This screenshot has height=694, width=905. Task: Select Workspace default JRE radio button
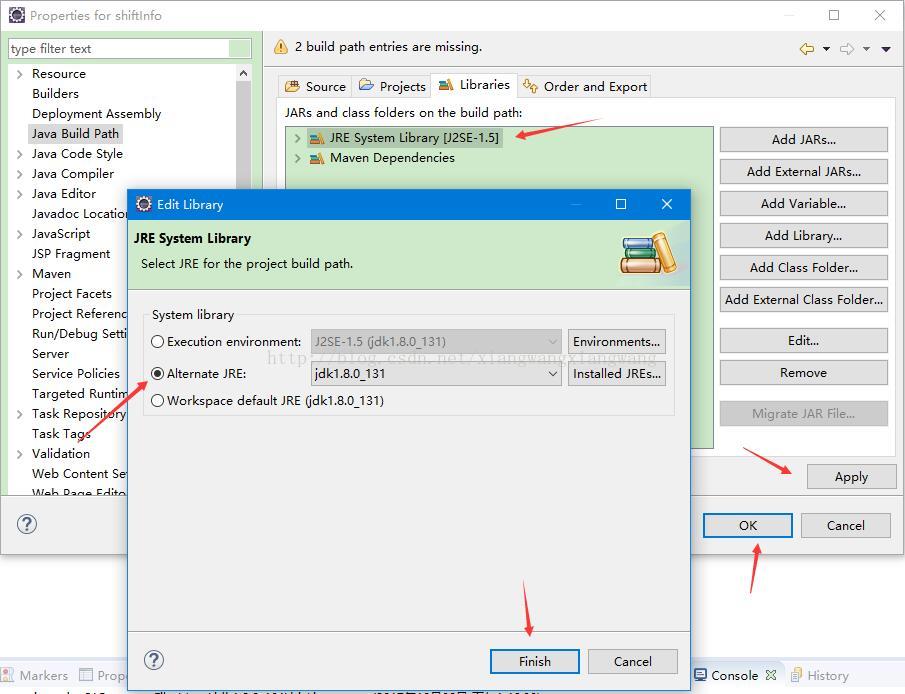[x=157, y=401]
